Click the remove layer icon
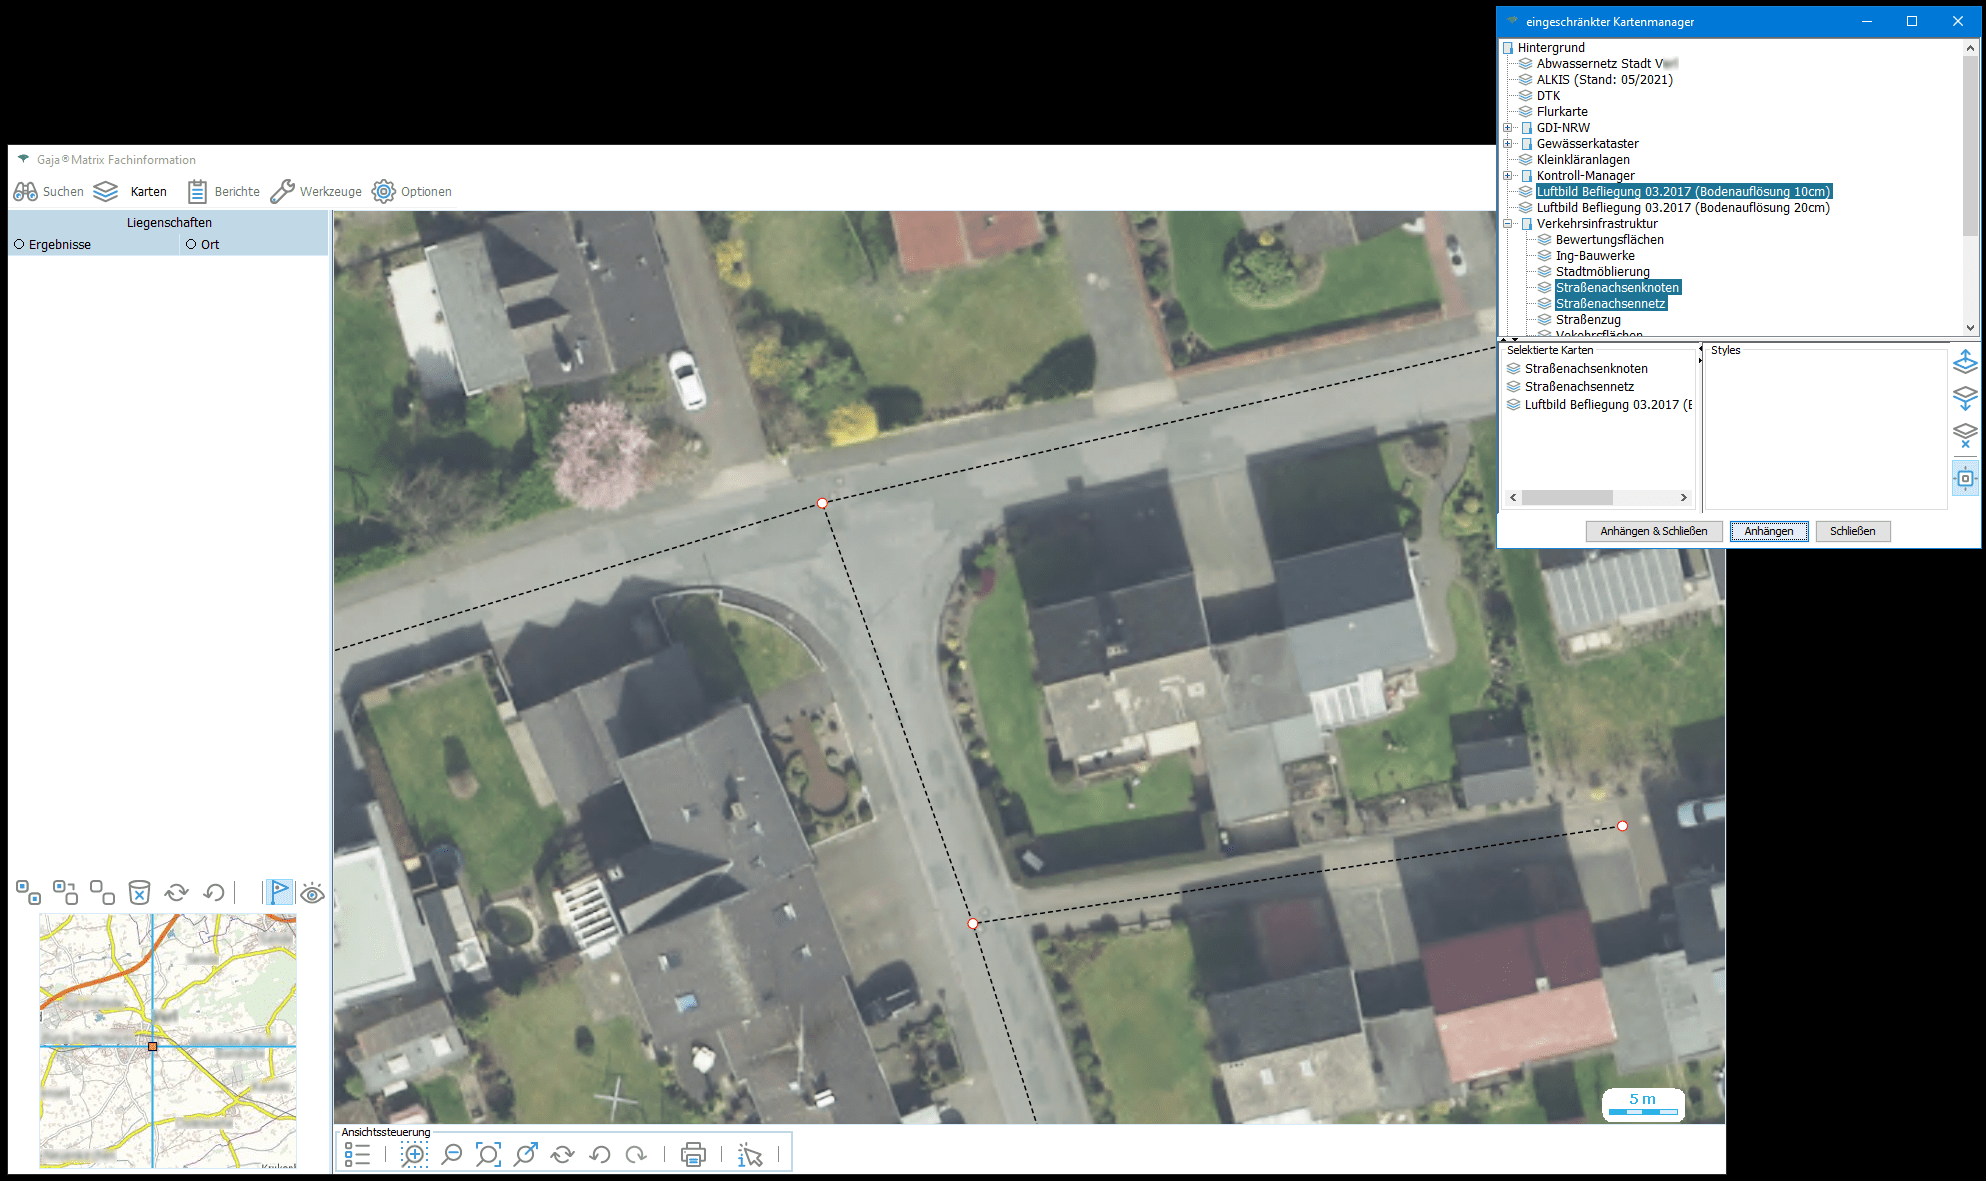Image resolution: width=1986 pixels, height=1181 pixels. click(x=1965, y=436)
